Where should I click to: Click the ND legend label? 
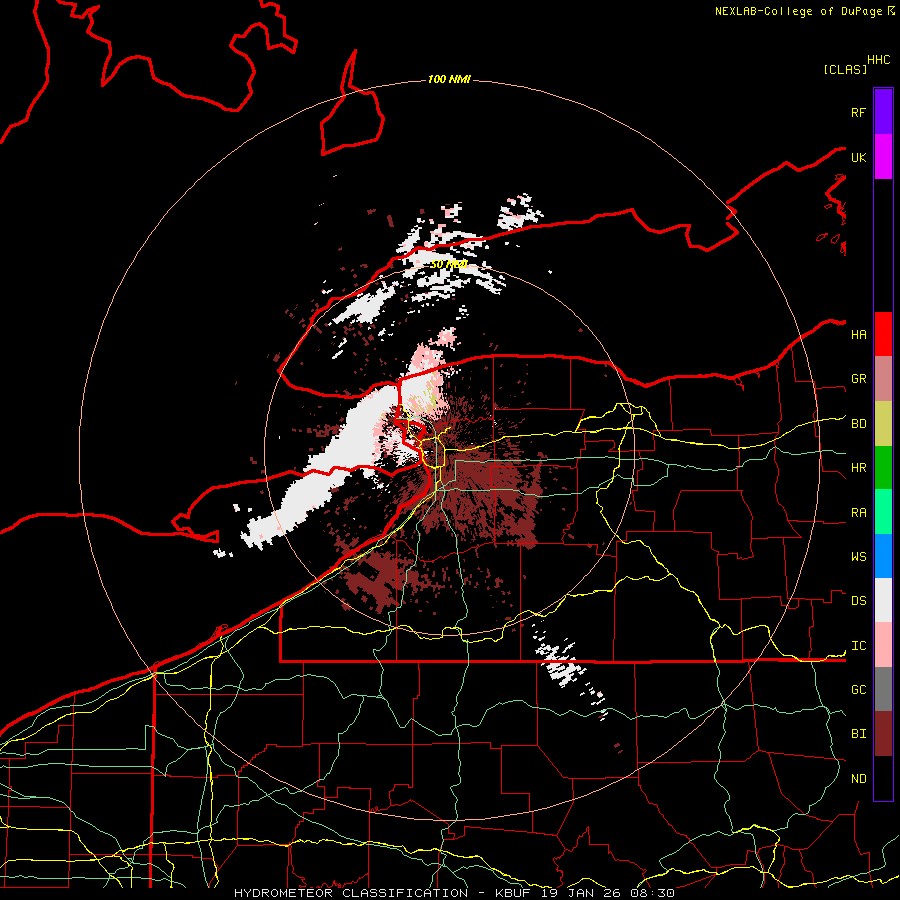click(858, 779)
